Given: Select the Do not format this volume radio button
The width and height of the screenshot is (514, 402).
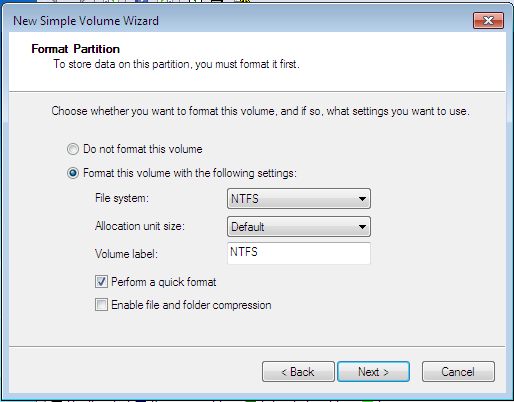Looking at the screenshot, I should [x=73, y=149].
